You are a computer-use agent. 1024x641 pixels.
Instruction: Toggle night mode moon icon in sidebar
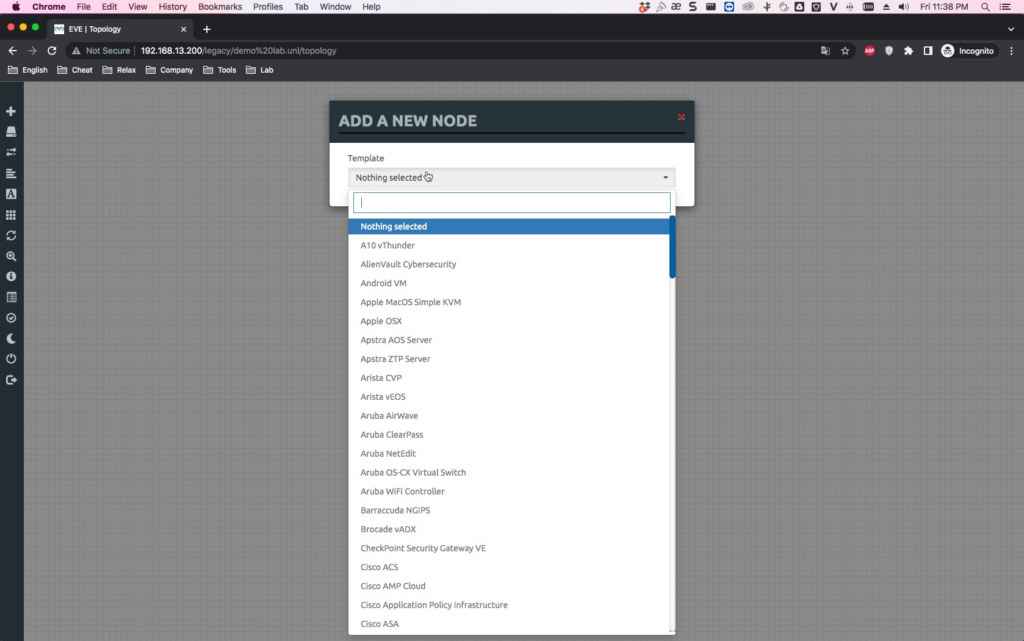pos(11,339)
